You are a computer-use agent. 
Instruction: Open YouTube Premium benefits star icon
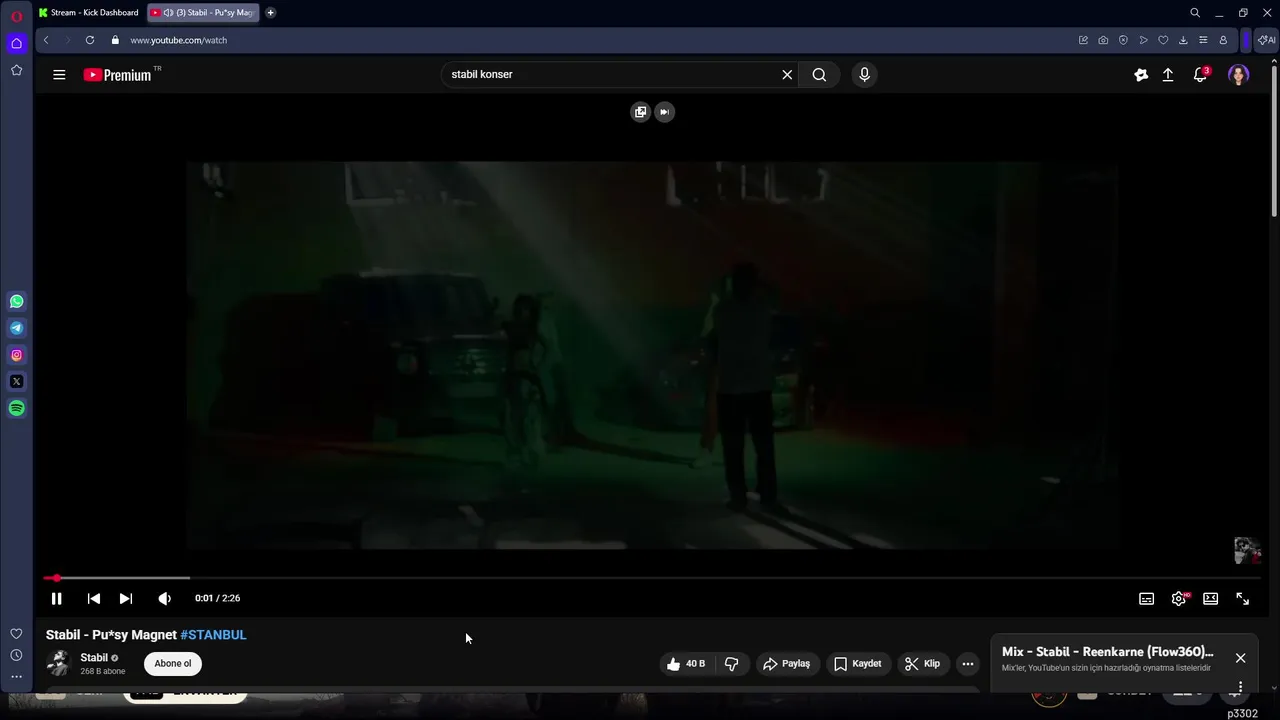[1141, 74]
